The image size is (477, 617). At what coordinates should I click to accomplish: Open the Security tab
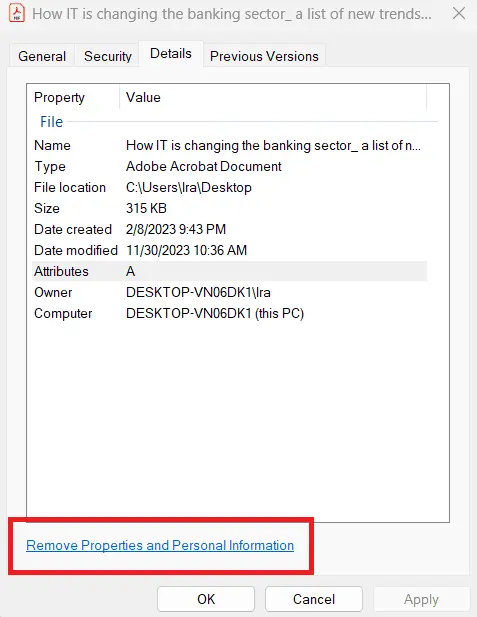point(107,56)
